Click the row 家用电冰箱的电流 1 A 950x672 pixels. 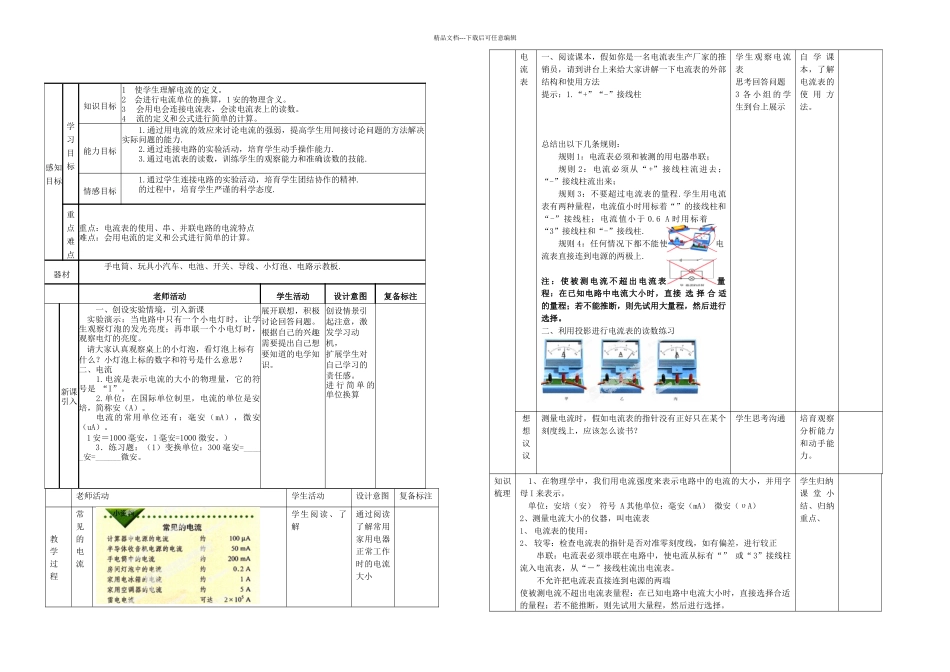tap(178, 579)
